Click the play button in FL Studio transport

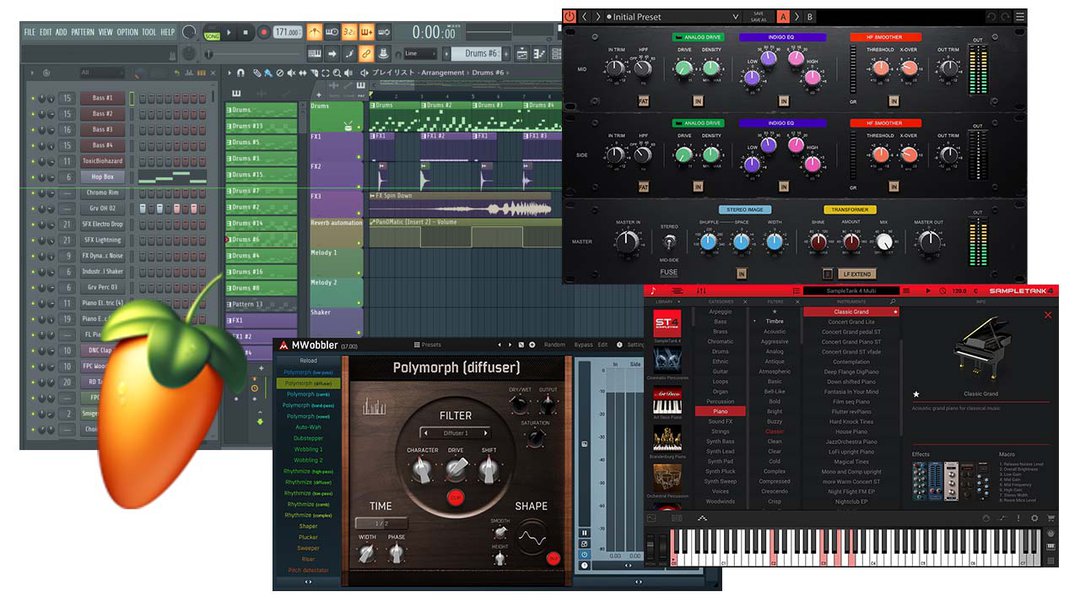point(229,32)
